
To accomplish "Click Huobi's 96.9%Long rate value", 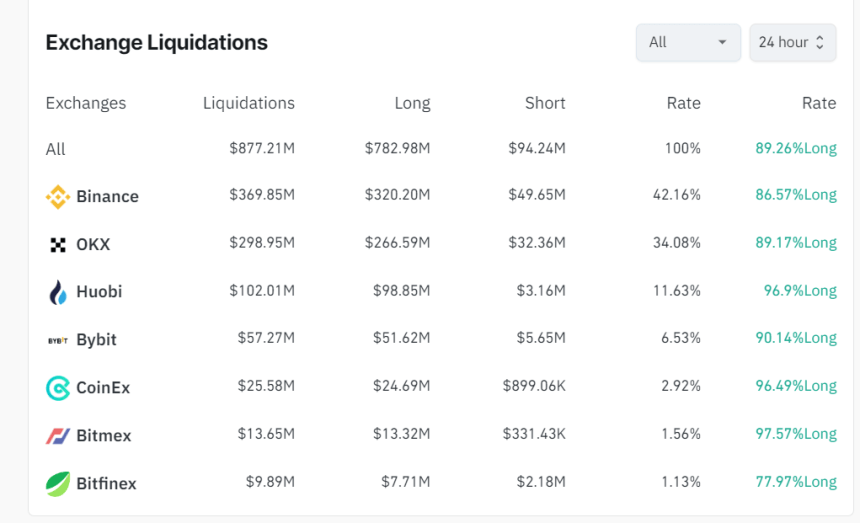I will point(799,291).
